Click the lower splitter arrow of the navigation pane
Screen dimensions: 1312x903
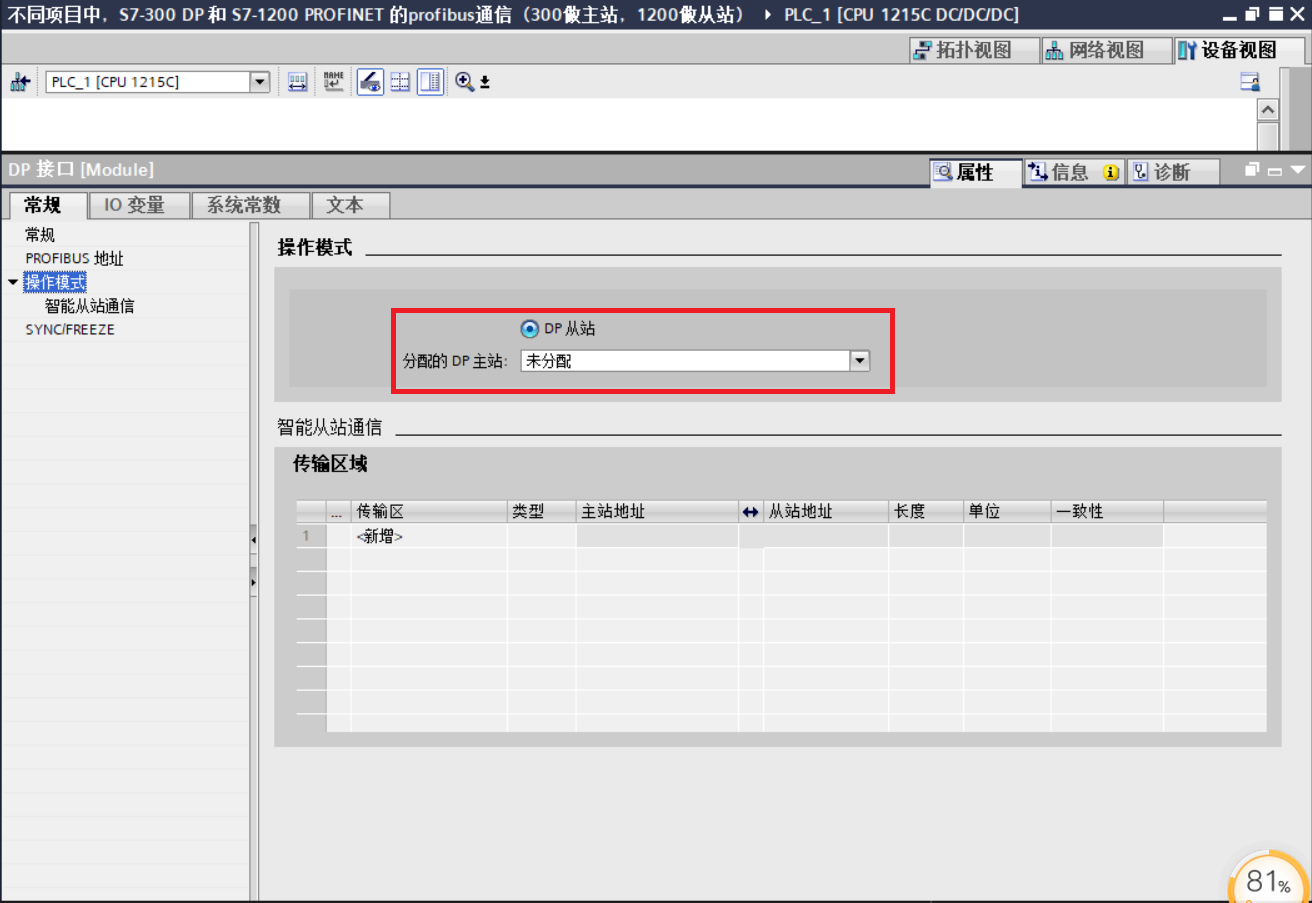253,581
